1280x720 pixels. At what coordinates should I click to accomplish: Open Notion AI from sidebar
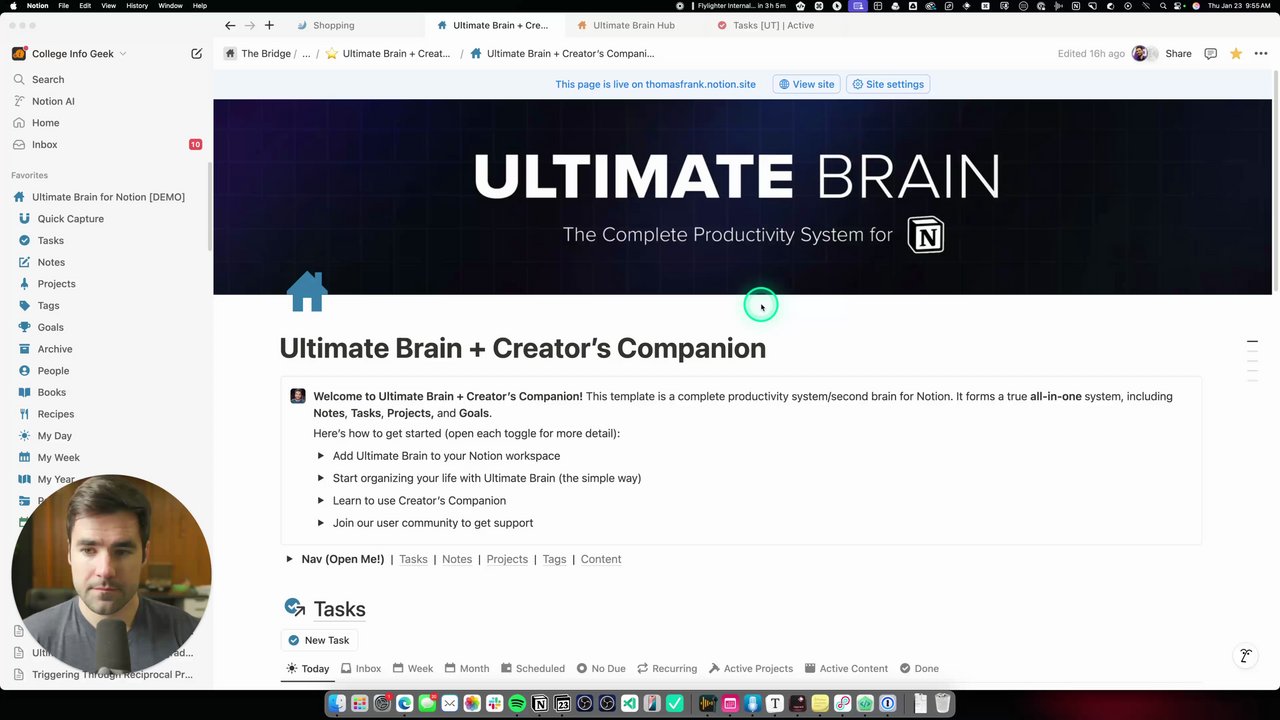[x=53, y=101]
